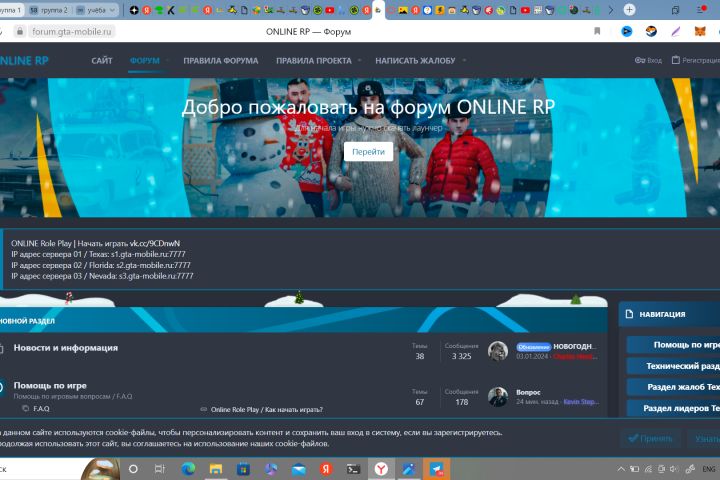Switch to the black compass favicon tab
Image resolution: width=720 pixels, height=480 pixels.
(134, 10)
